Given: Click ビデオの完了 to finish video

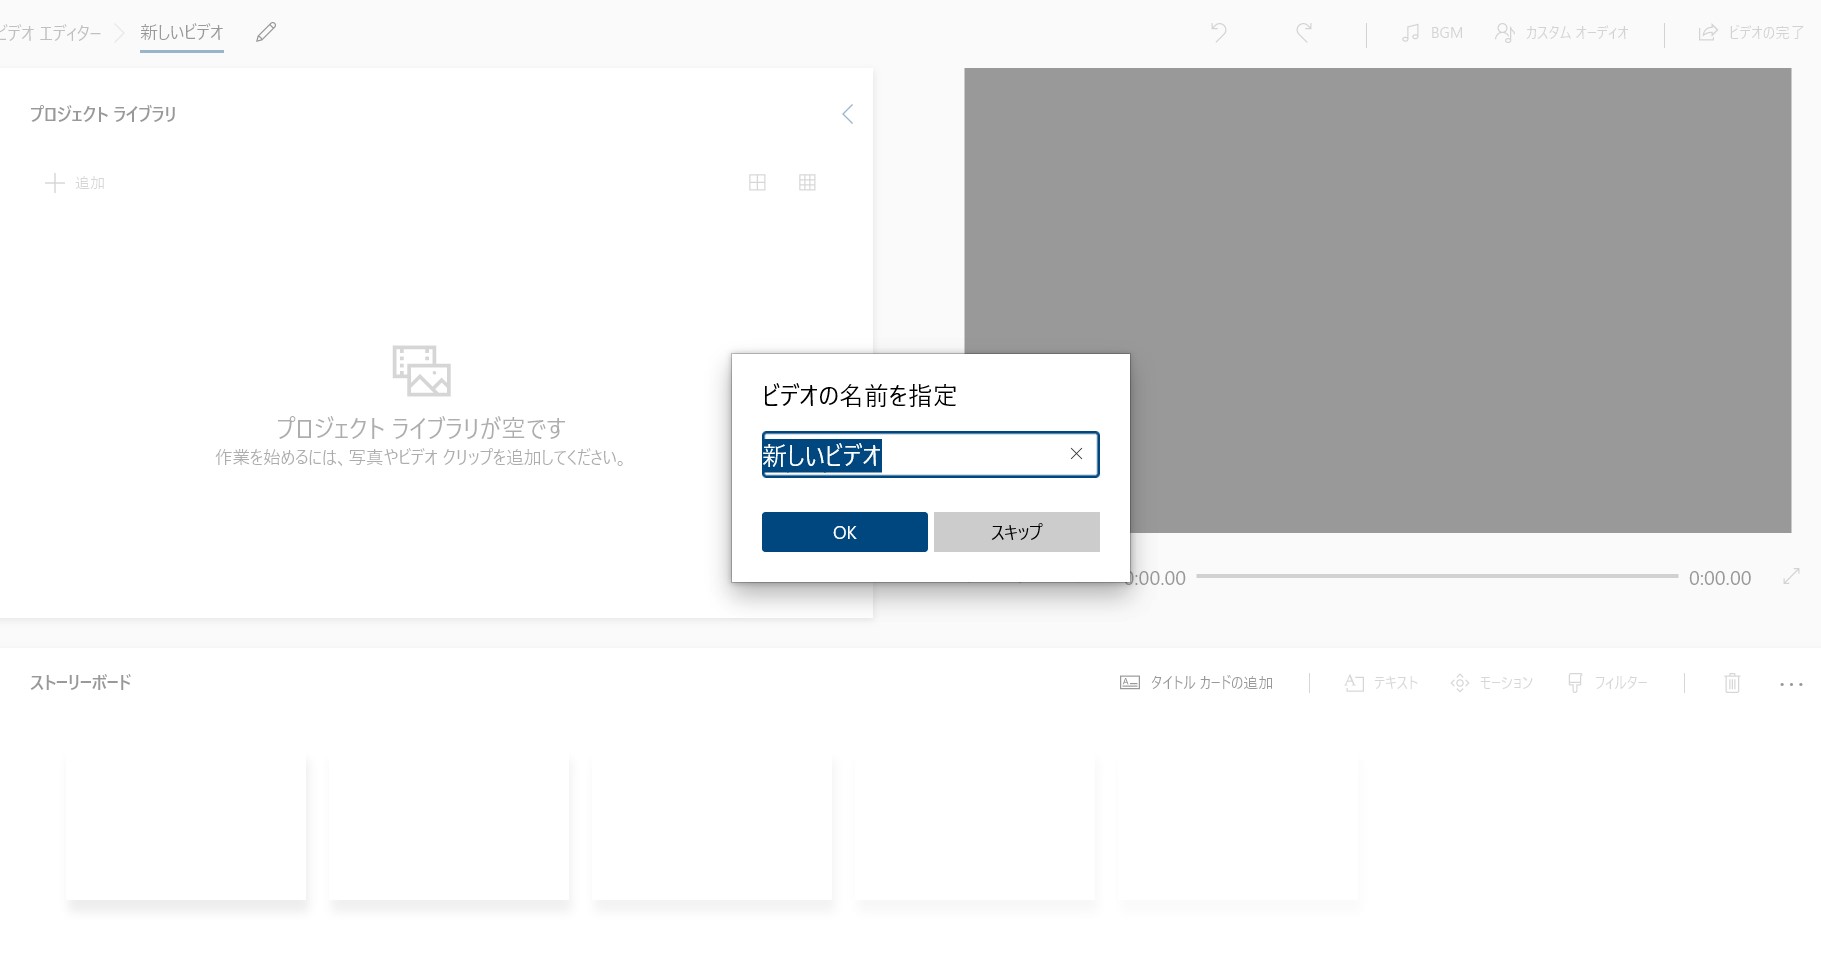Looking at the screenshot, I should (x=1751, y=33).
